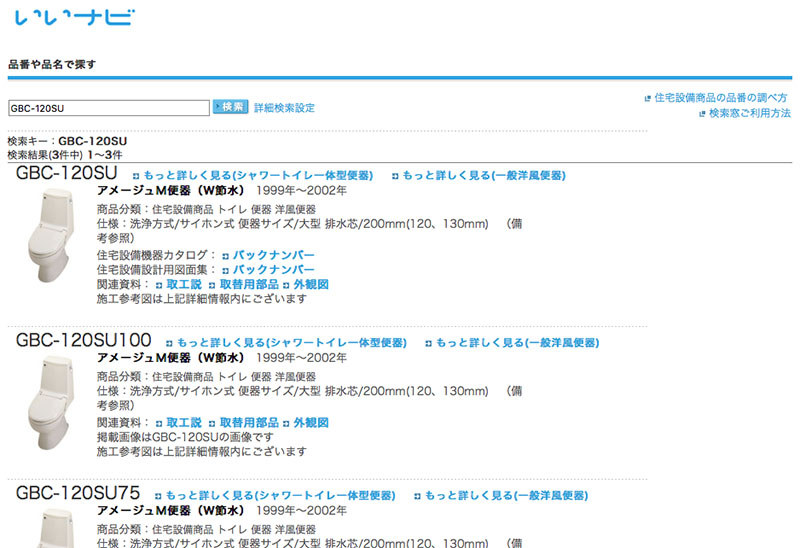Open 住宅設備機器カタログ バックナンバー link
The width and height of the screenshot is (800, 548).
point(273,255)
